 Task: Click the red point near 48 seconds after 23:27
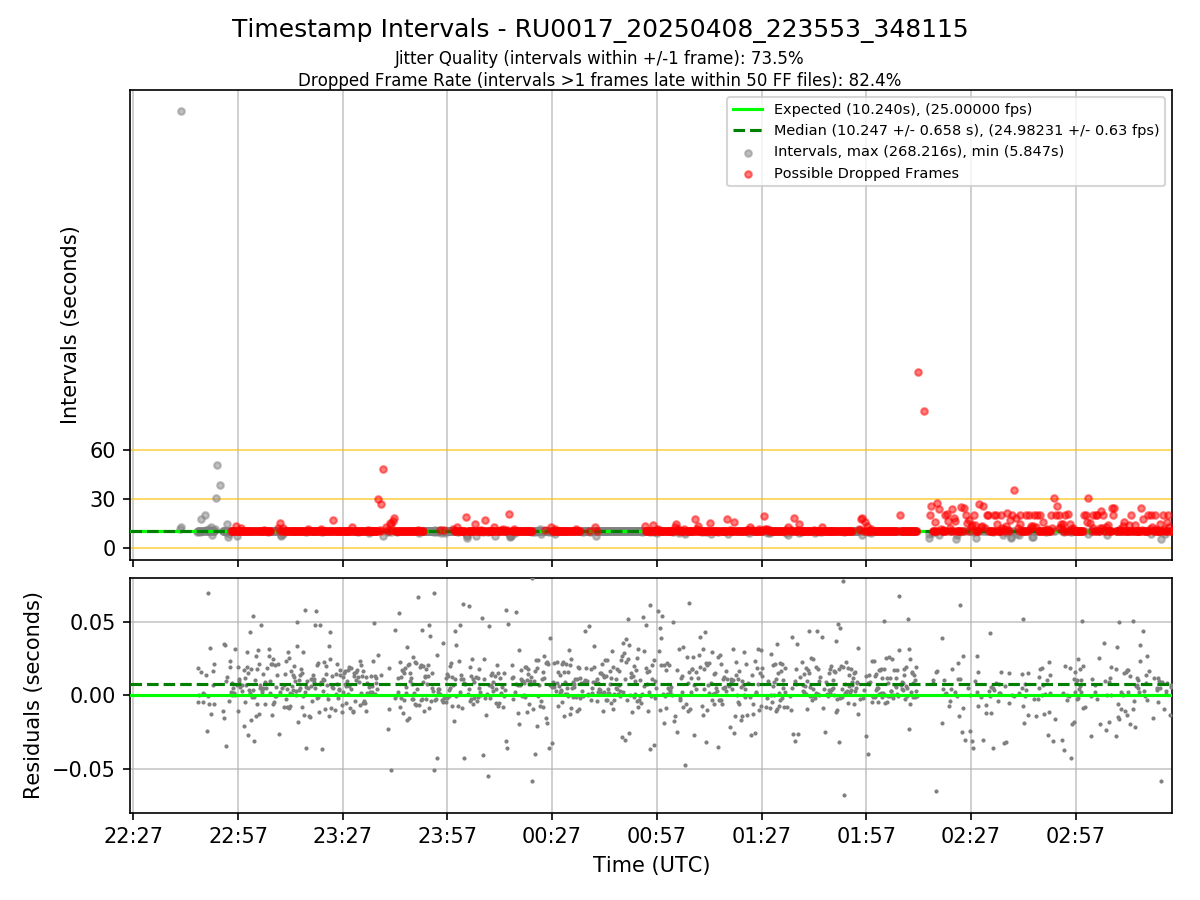click(383, 469)
